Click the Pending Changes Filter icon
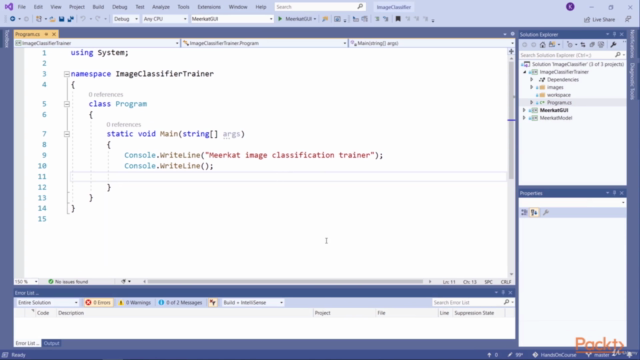Viewport: 640px width, 360px height. pyautogui.click(x=570, y=44)
